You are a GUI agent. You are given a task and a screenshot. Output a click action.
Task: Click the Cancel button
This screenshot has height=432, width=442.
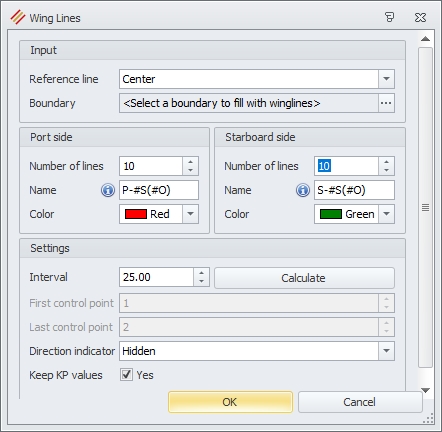click(360, 402)
